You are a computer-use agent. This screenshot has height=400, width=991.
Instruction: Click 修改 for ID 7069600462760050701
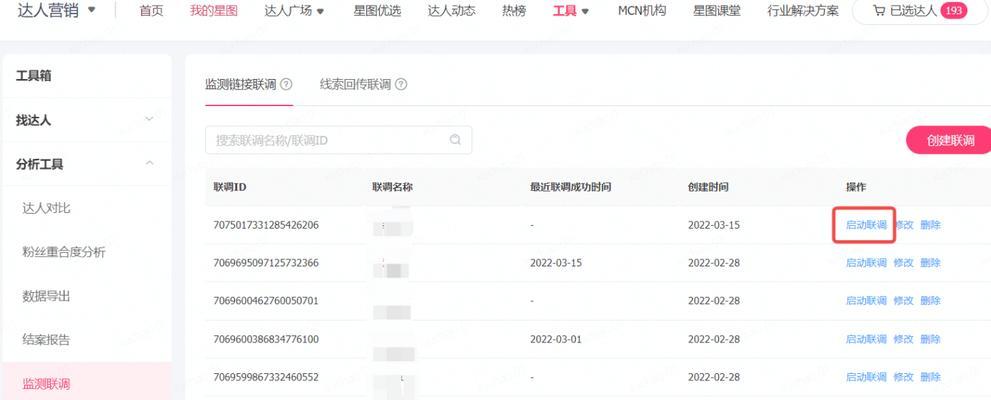point(903,301)
